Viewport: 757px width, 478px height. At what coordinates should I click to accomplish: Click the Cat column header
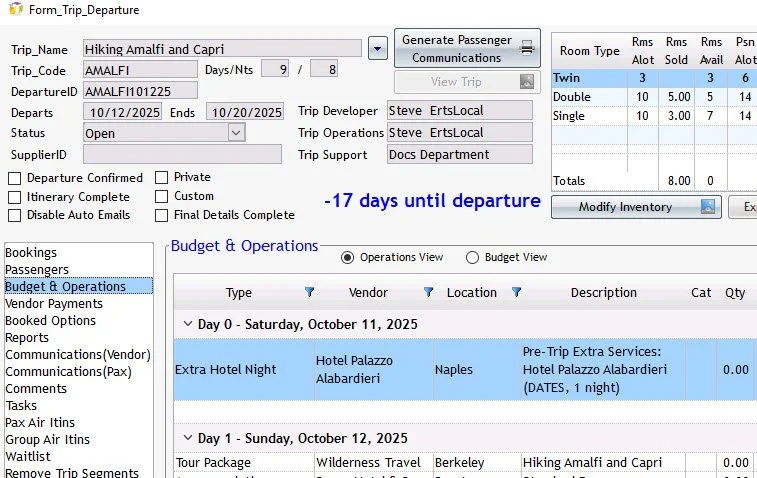[701, 293]
